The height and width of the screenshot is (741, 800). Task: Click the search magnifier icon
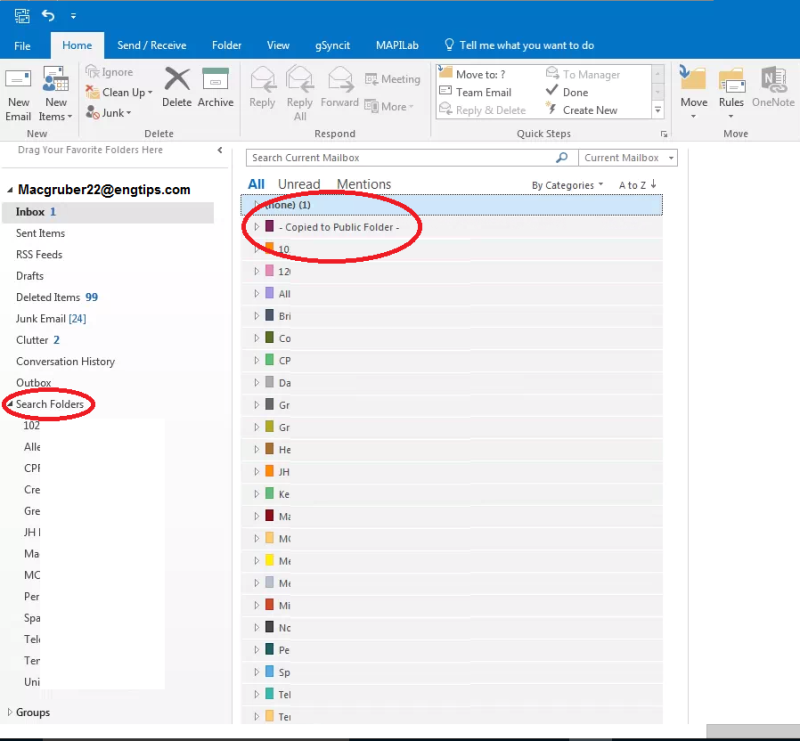[562, 158]
